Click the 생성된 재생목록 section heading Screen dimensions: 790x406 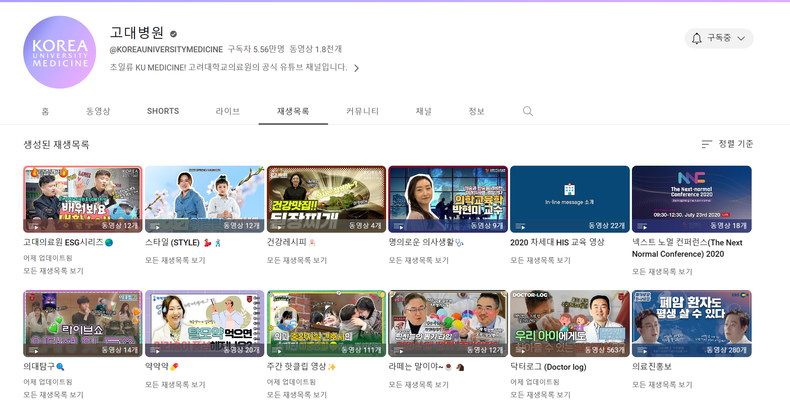(56, 145)
